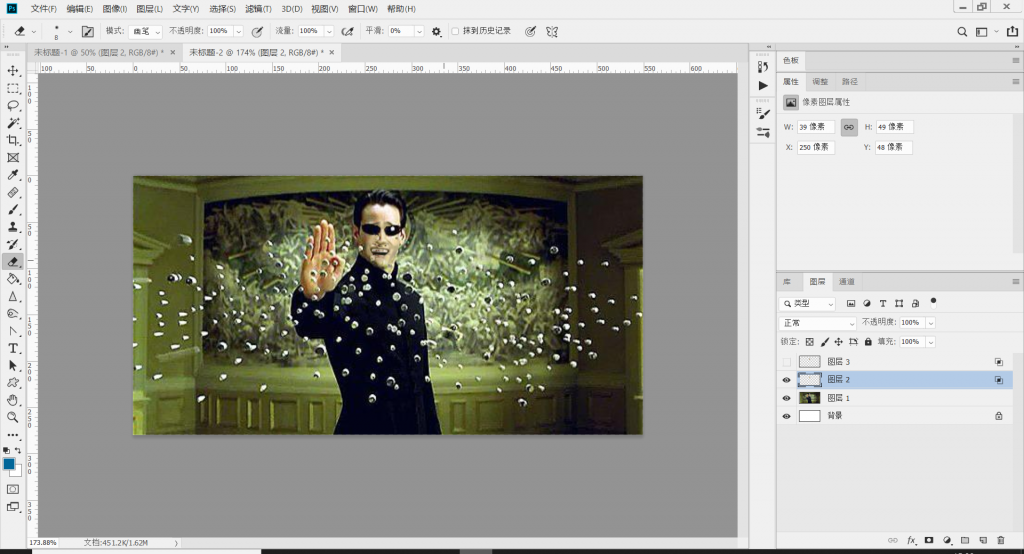The image size is (1024, 554).
Task: Add a layer style fx button
Action: coord(911,540)
